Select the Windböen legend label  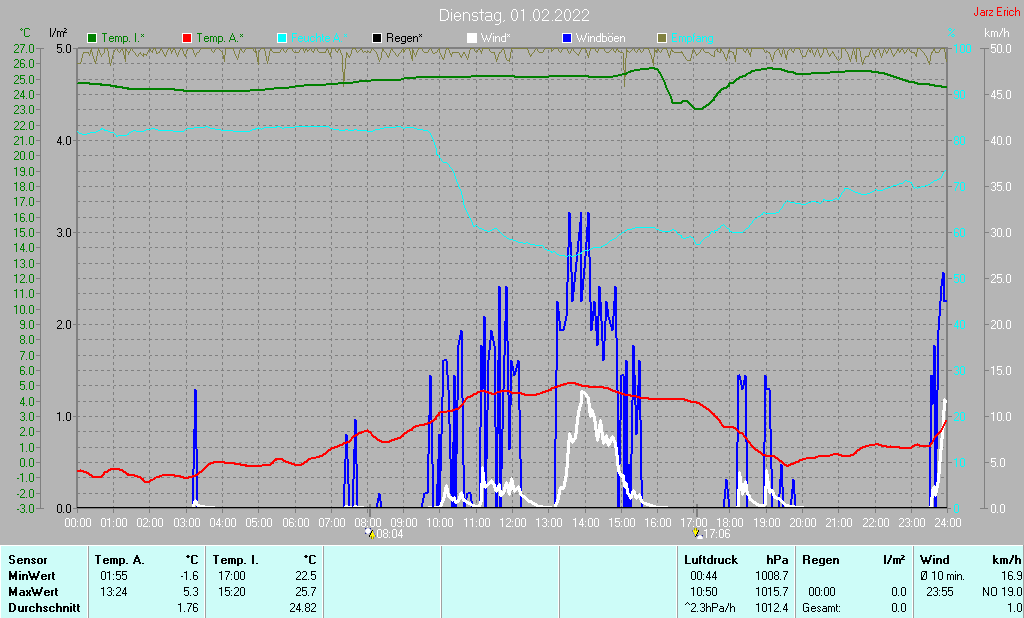(x=600, y=38)
